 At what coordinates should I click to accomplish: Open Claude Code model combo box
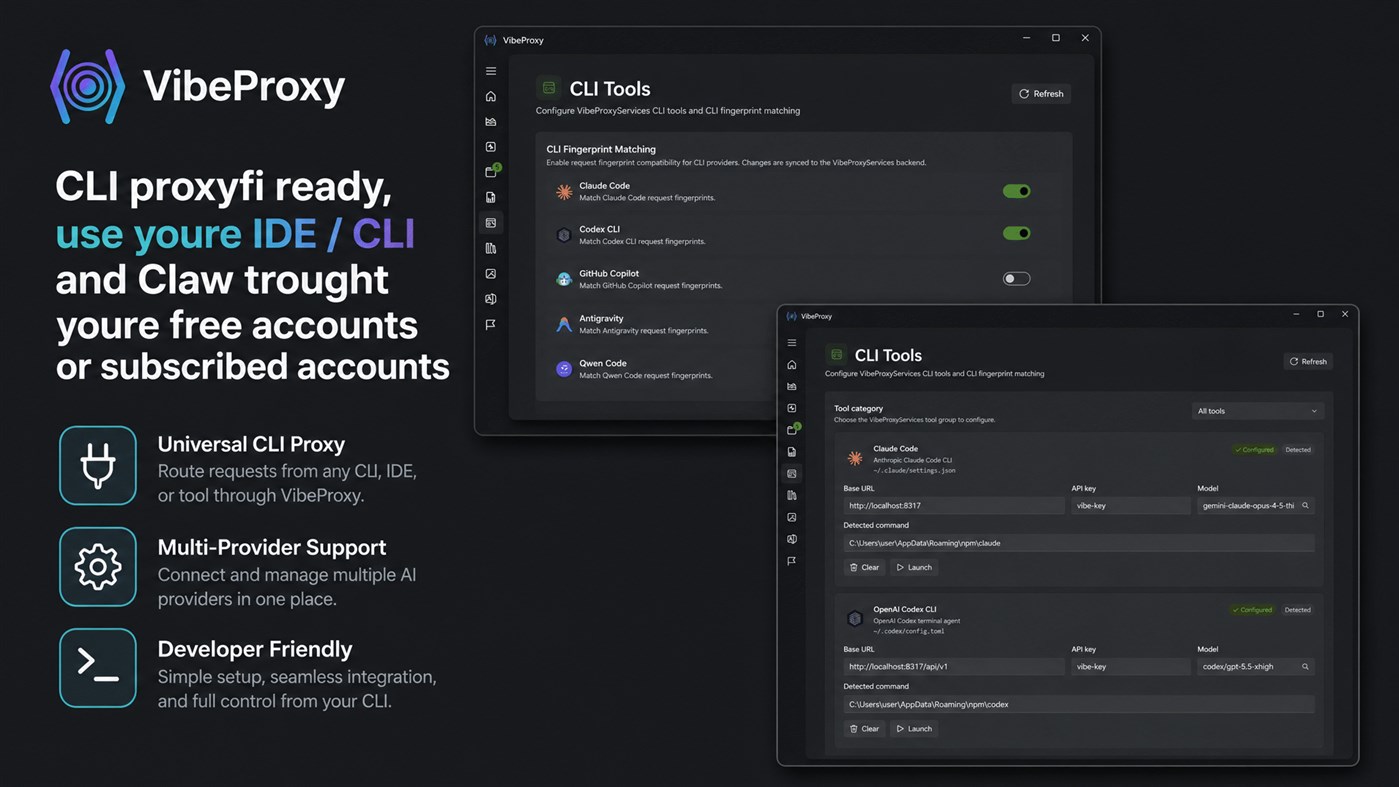point(1255,506)
